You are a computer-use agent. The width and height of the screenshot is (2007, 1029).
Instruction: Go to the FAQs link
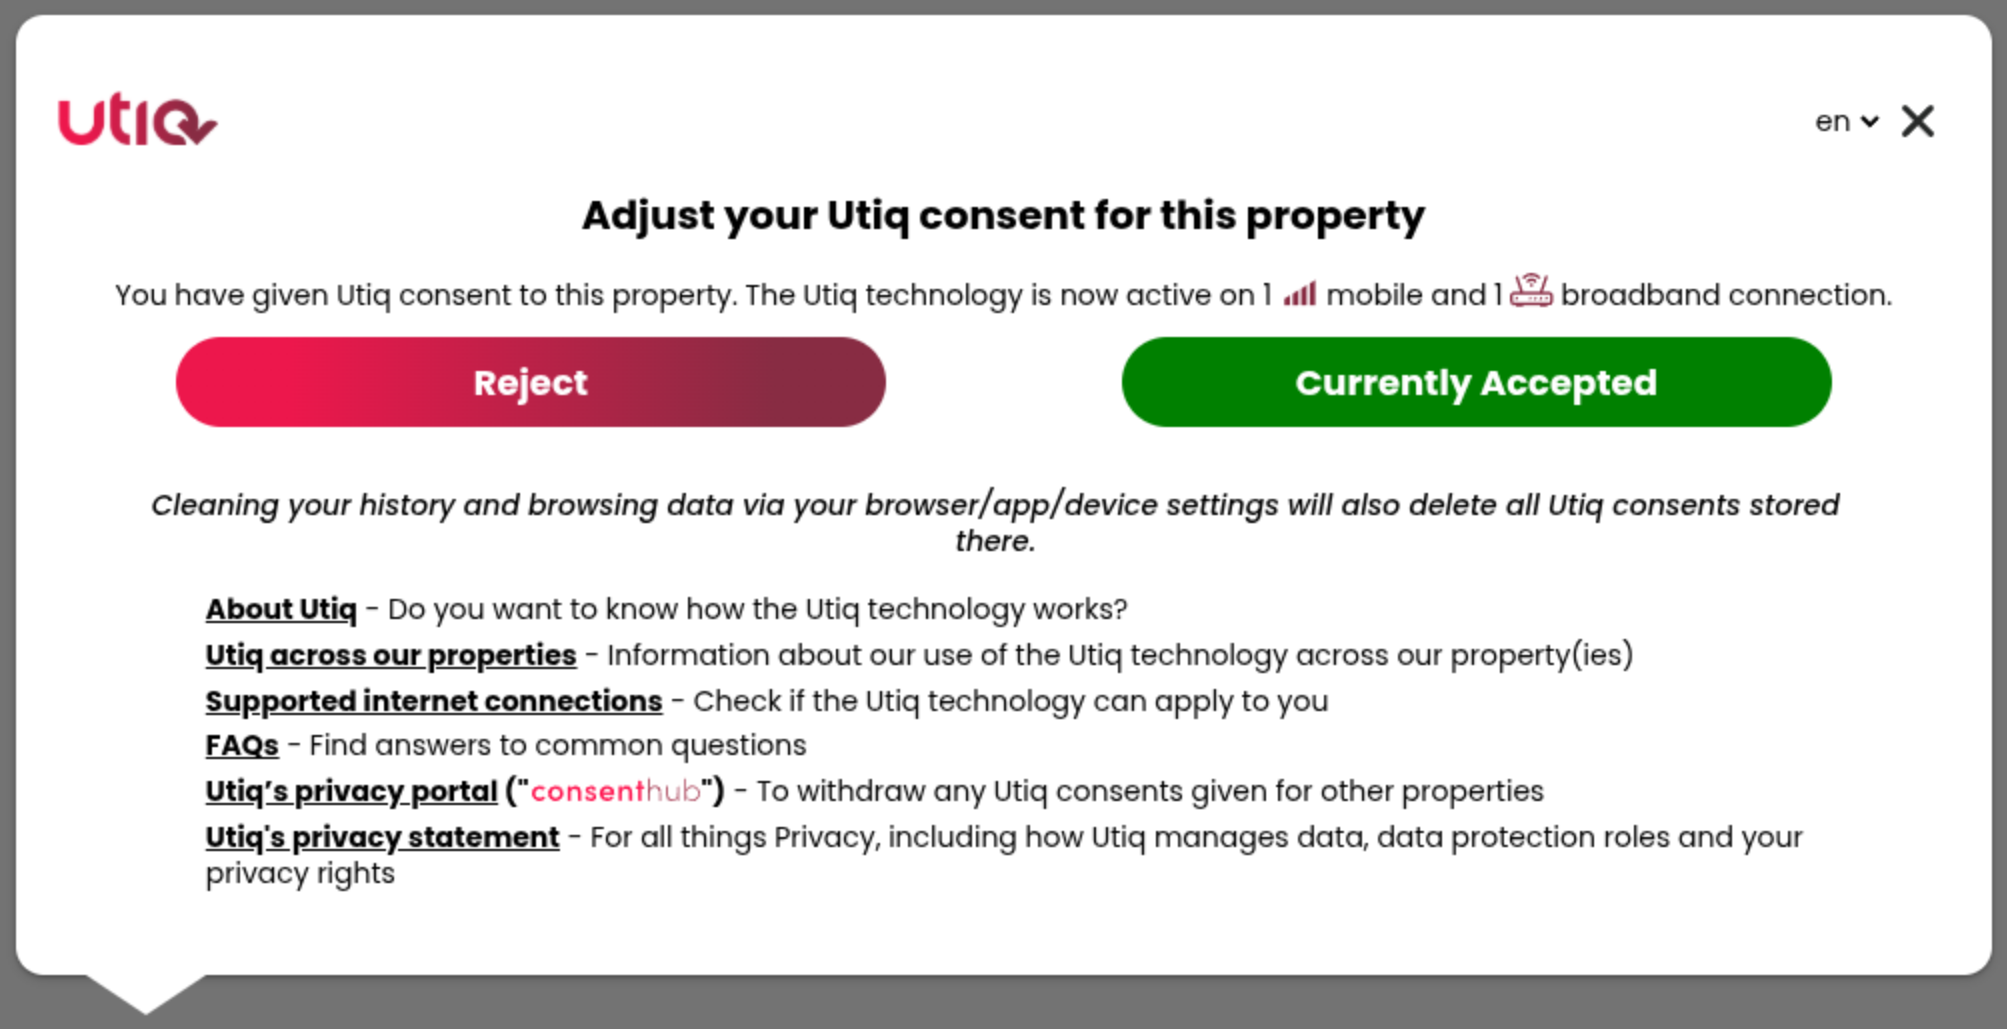(242, 746)
